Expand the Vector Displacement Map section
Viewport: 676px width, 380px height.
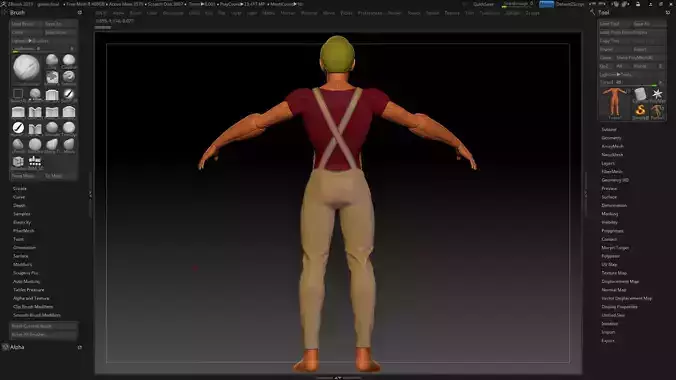pos(626,298)
